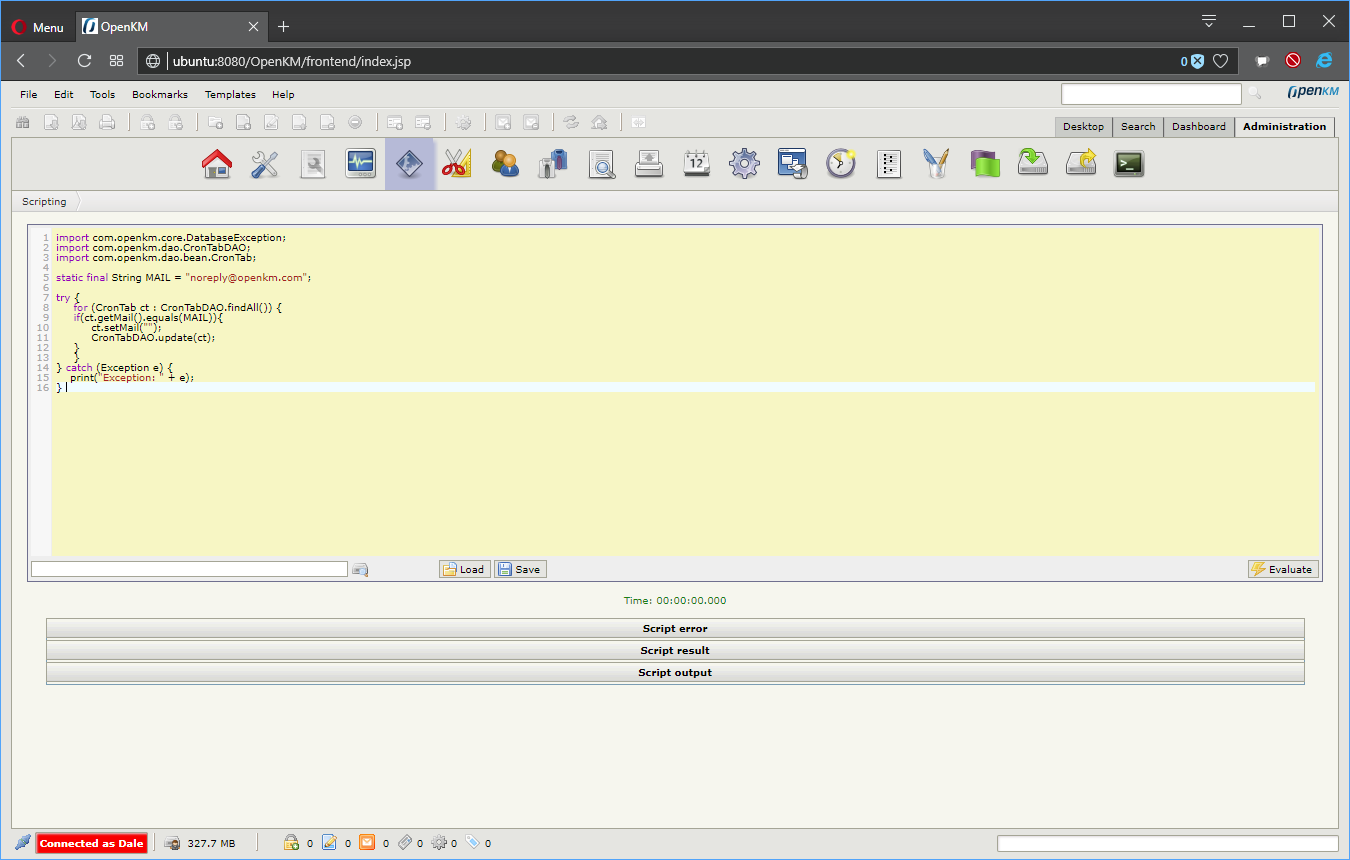Toggle the sidebar chat bubble icon
Viewport: 1350px width, 860px height.
pos(1261,60)
